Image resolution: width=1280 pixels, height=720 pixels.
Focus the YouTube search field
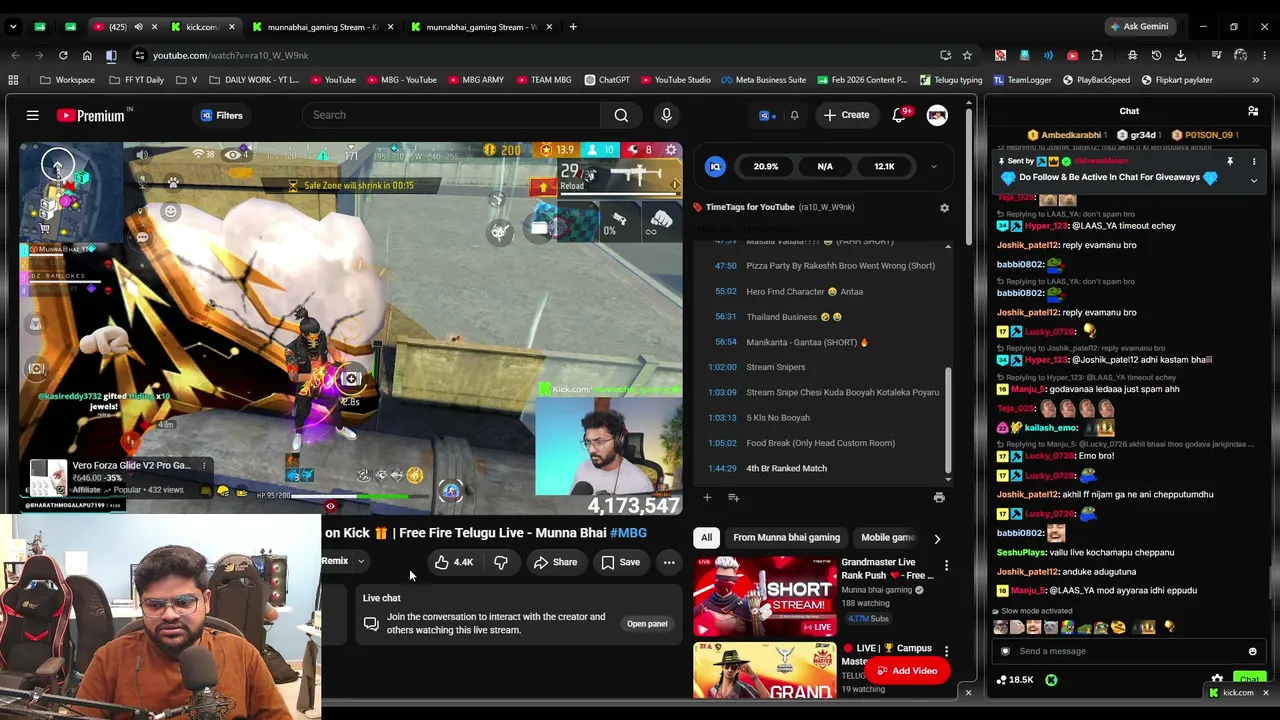pos(452,115)
